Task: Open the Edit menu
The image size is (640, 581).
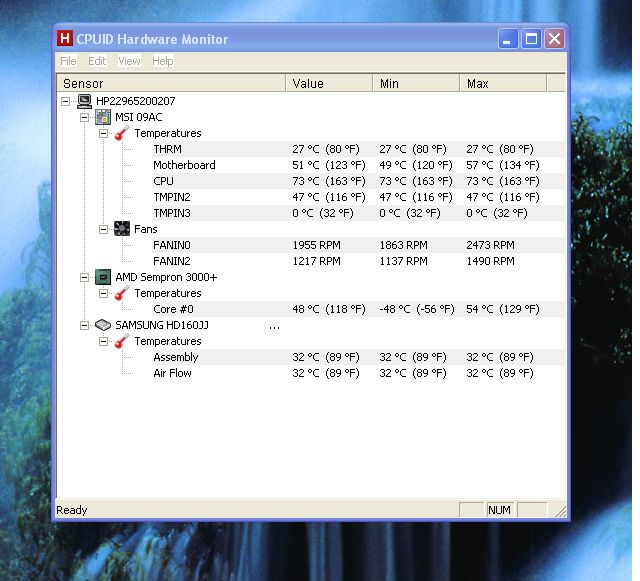Action: (x=97, y=61)
